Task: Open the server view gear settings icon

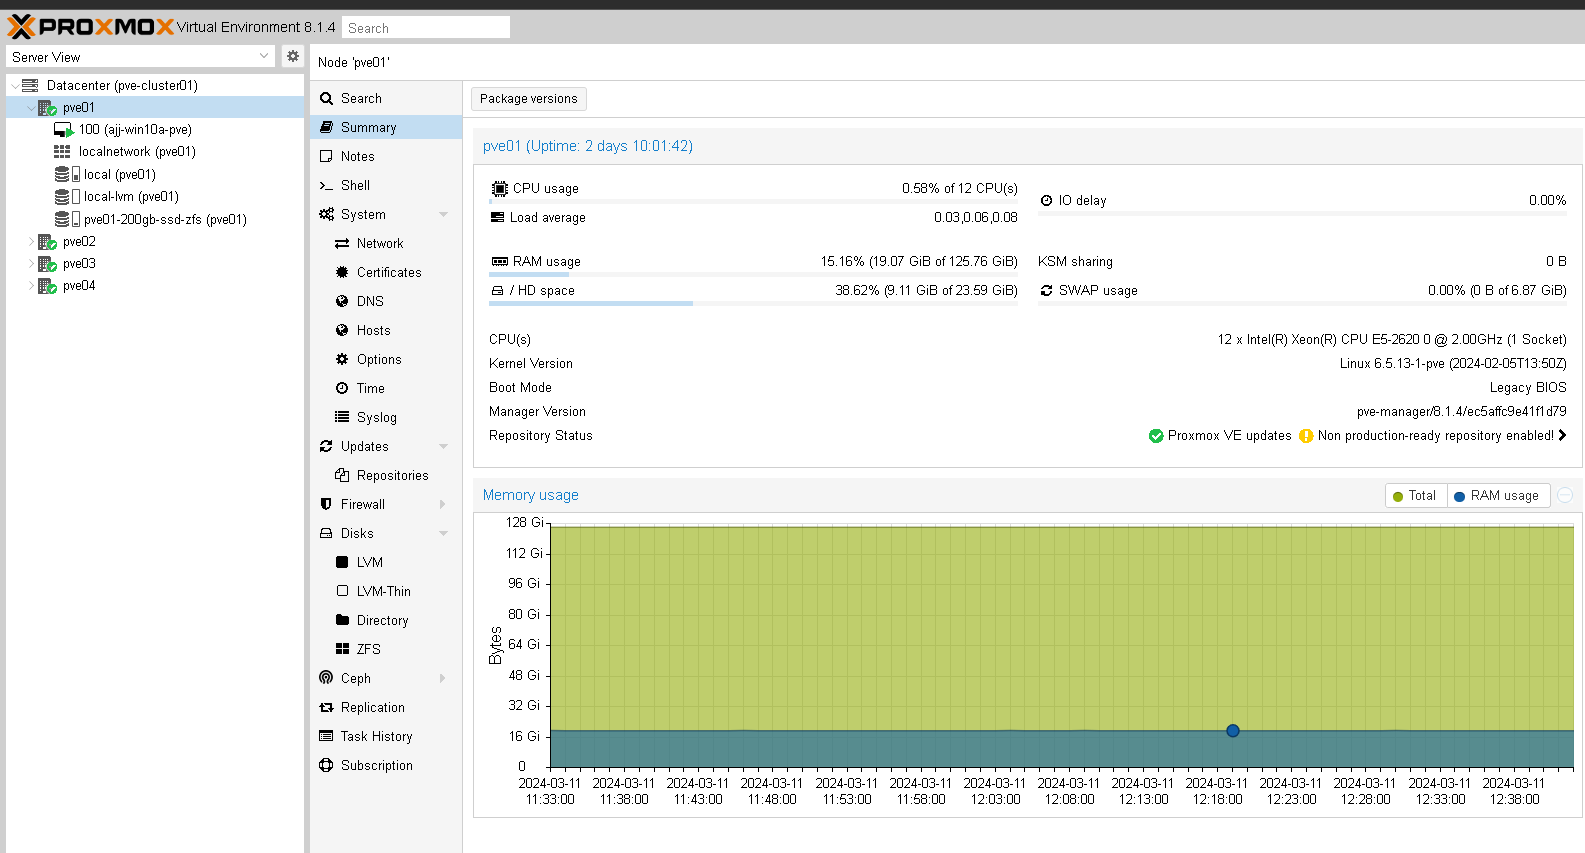Action: (x=292, y=56)
